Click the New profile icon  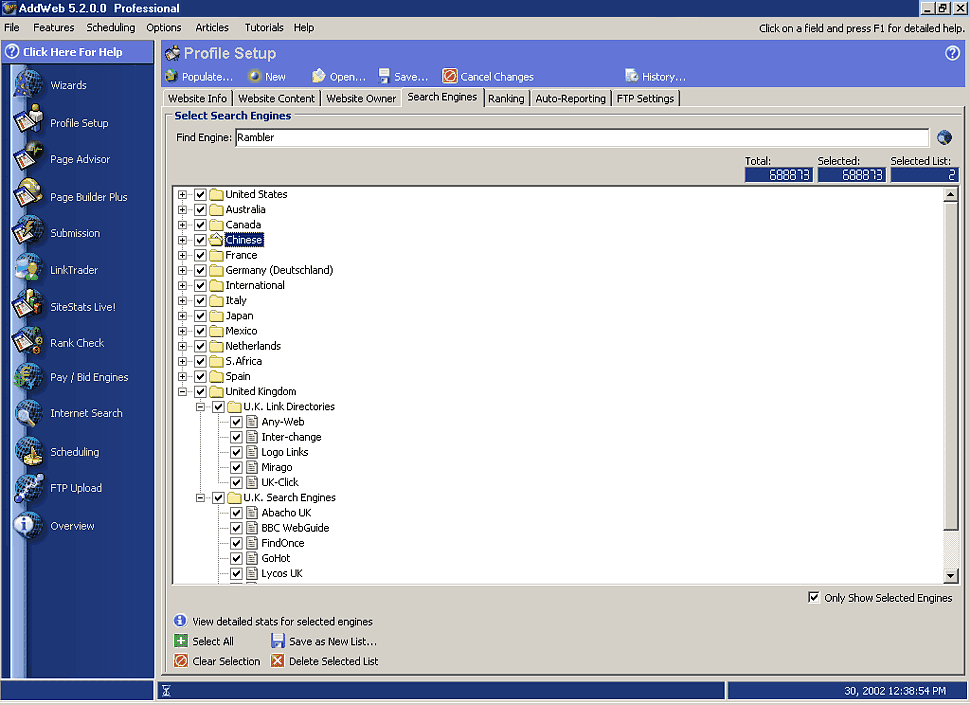click(x=254, y=76)
